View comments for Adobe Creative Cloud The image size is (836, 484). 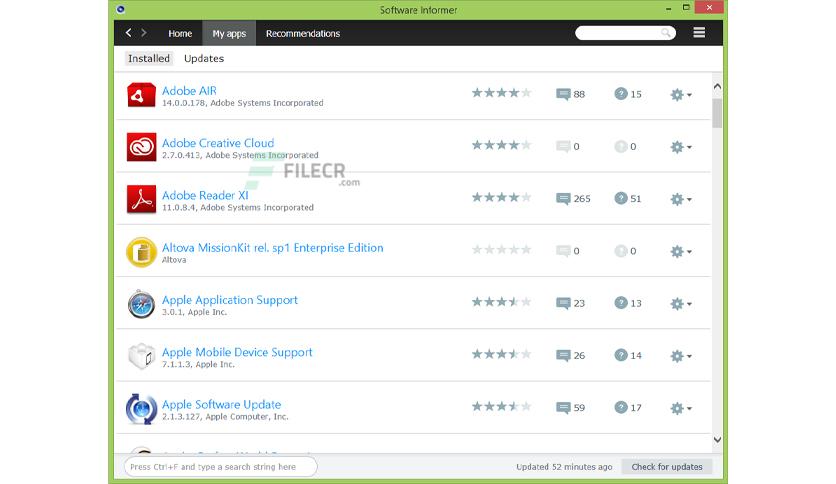tap(567, 147)
